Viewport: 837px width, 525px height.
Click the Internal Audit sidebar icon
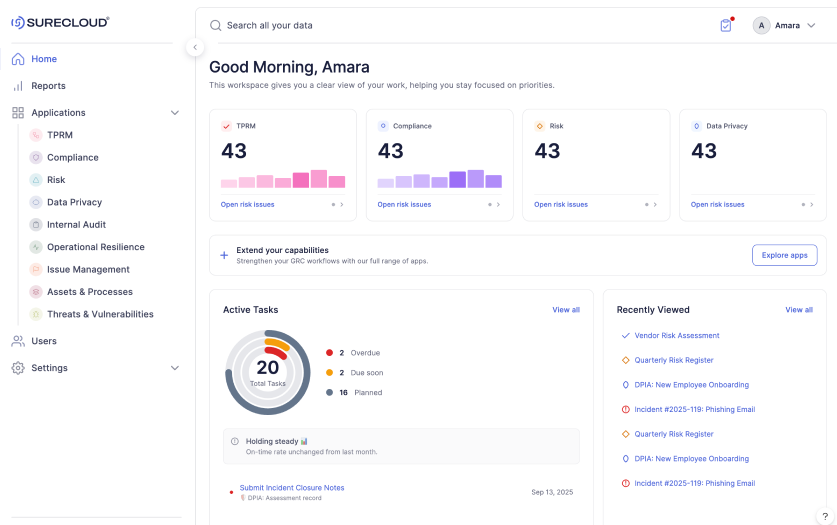(36, 225)
